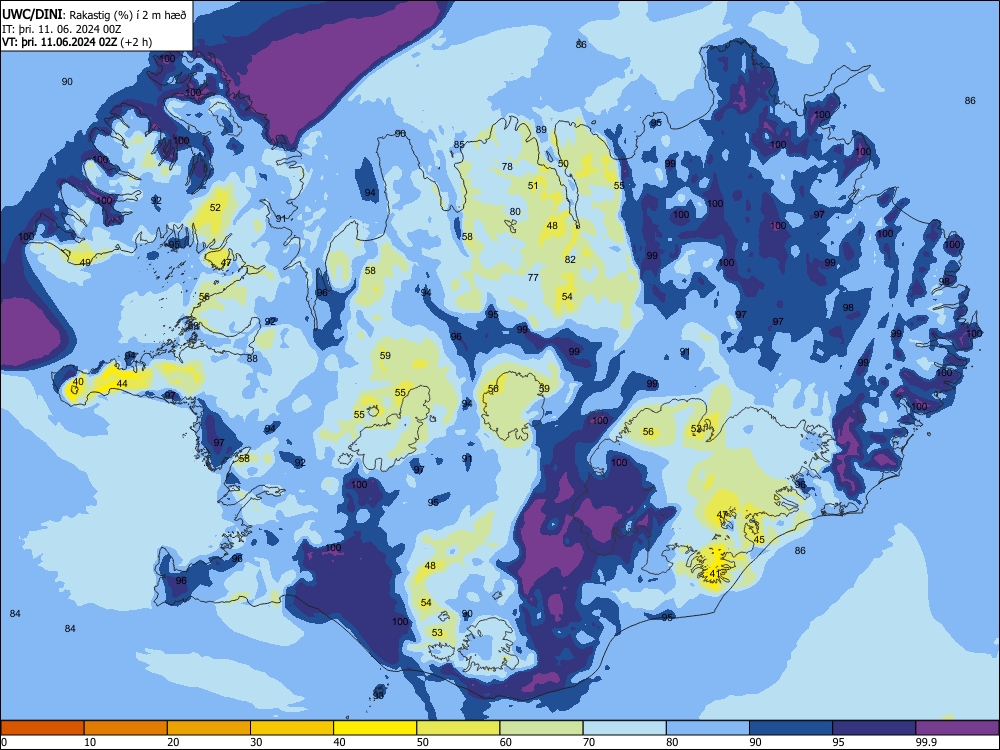Click the map value 77 in the north
Image resolution: width=1000 pixels, height=750 pixels.
(533, 277)
